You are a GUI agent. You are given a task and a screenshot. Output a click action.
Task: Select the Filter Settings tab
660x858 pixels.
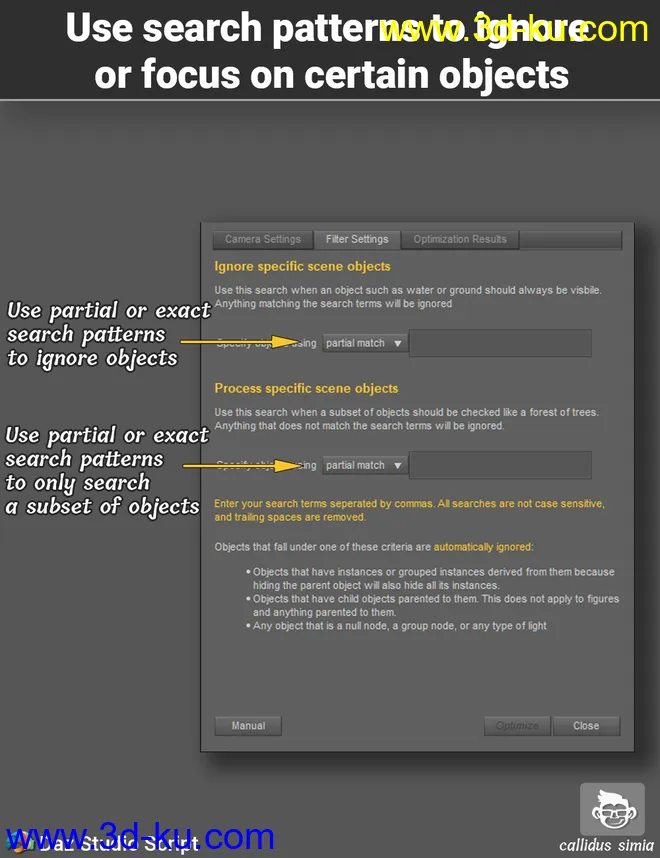(x=357, y=240)
